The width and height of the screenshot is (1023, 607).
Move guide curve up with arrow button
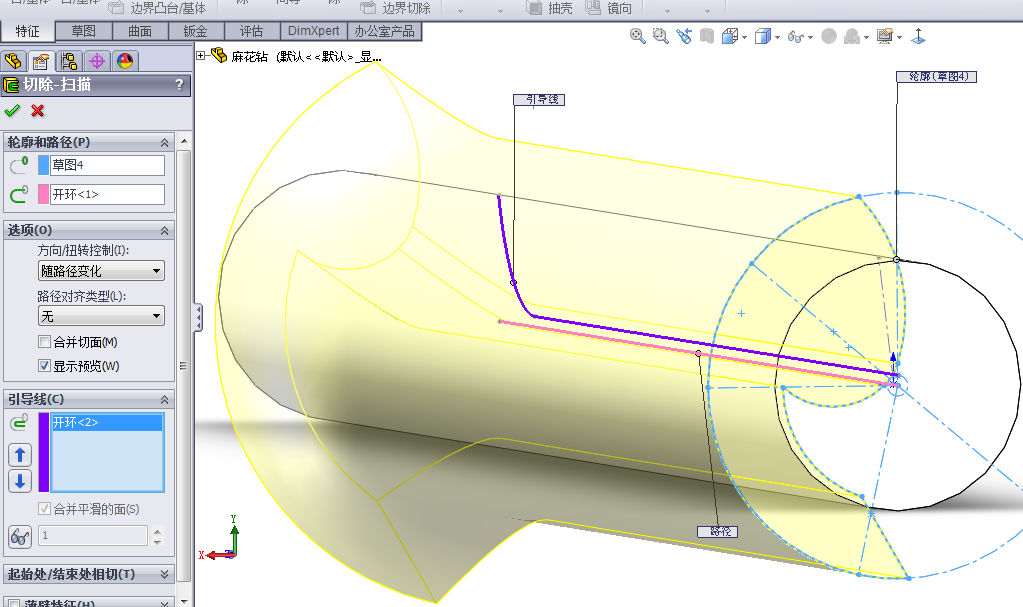20,455
